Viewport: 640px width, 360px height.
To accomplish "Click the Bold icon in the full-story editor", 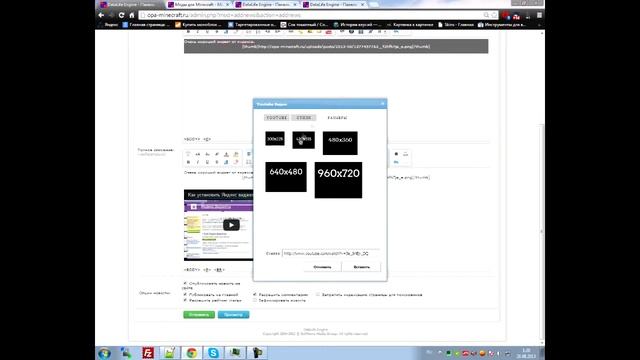I will (x=188, y=162).
